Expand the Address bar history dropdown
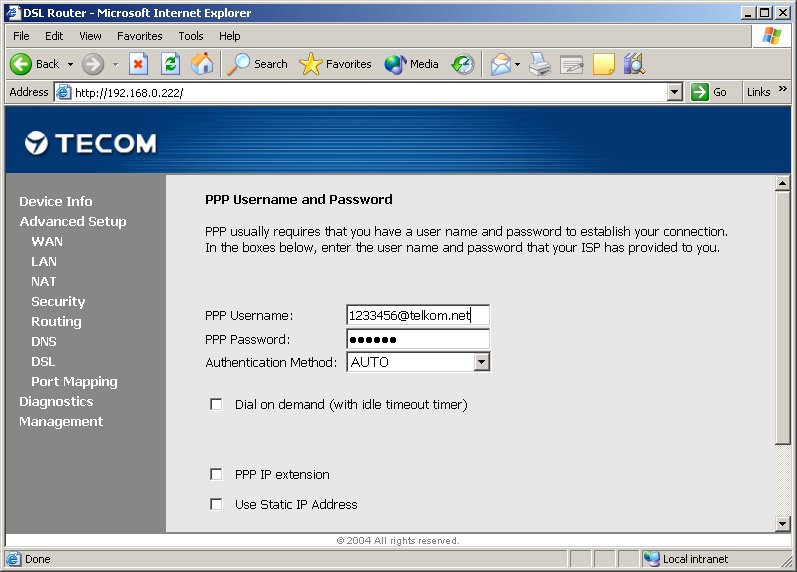 [675, 92]
